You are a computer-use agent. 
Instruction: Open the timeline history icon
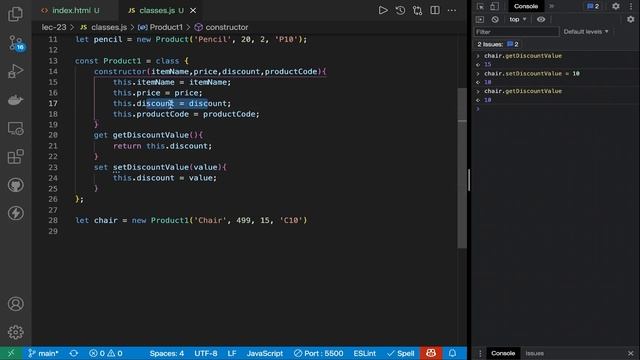click(x=400, y=10)
